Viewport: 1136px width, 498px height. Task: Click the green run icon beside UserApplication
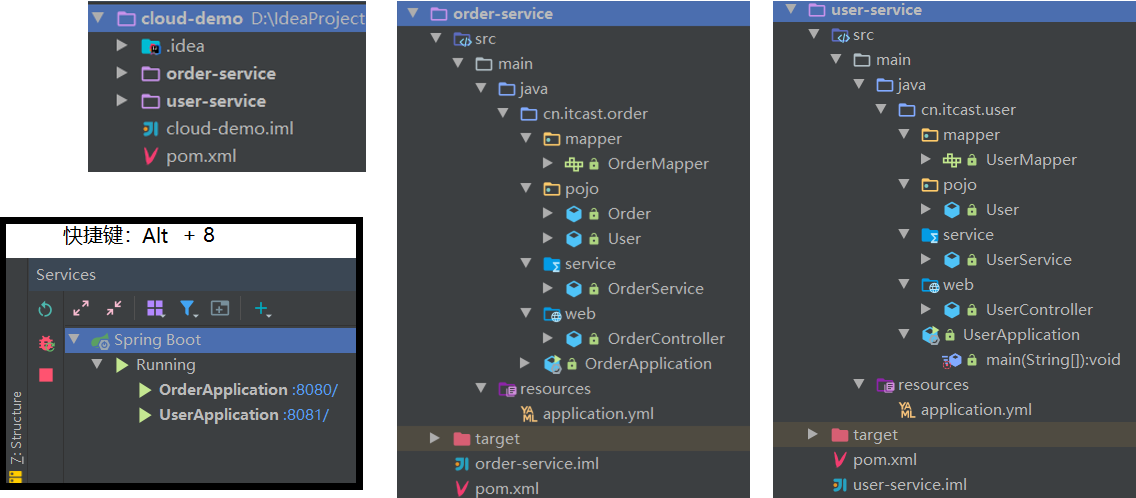[x=145, y=415]
